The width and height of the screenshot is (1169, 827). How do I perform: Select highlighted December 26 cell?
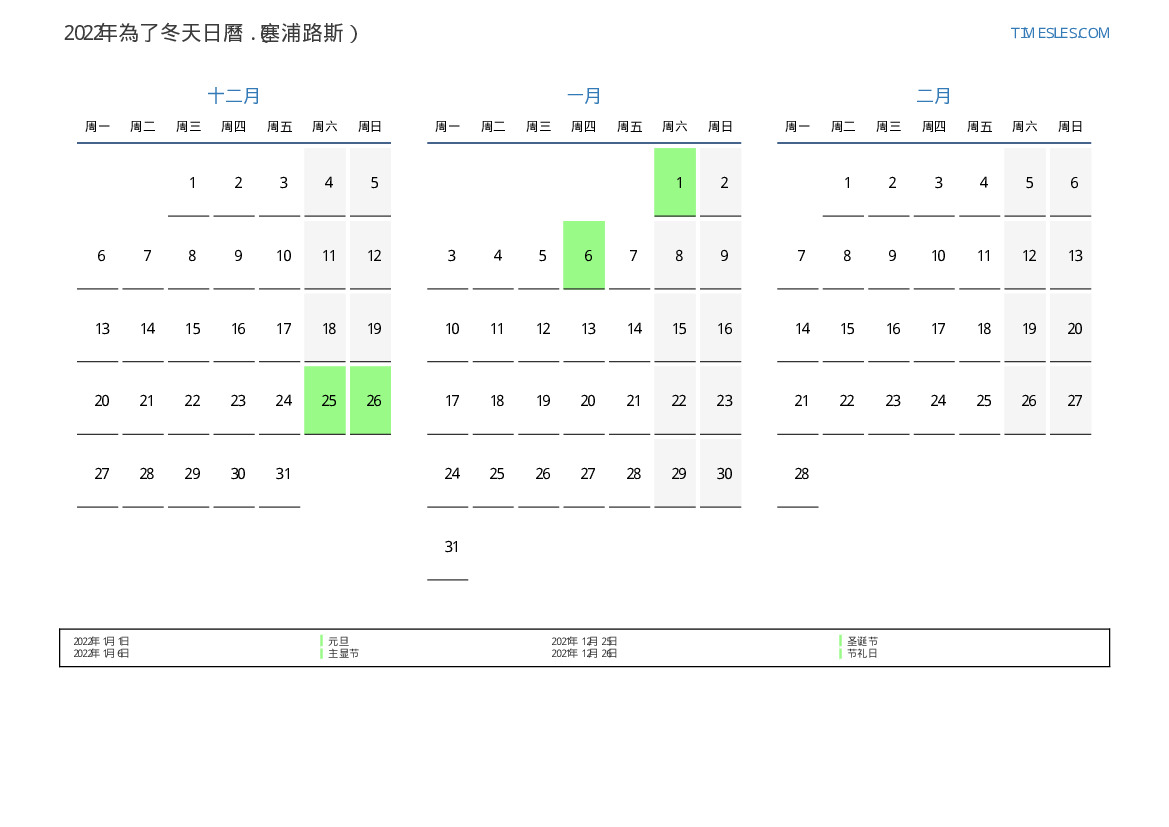(371, 400)
